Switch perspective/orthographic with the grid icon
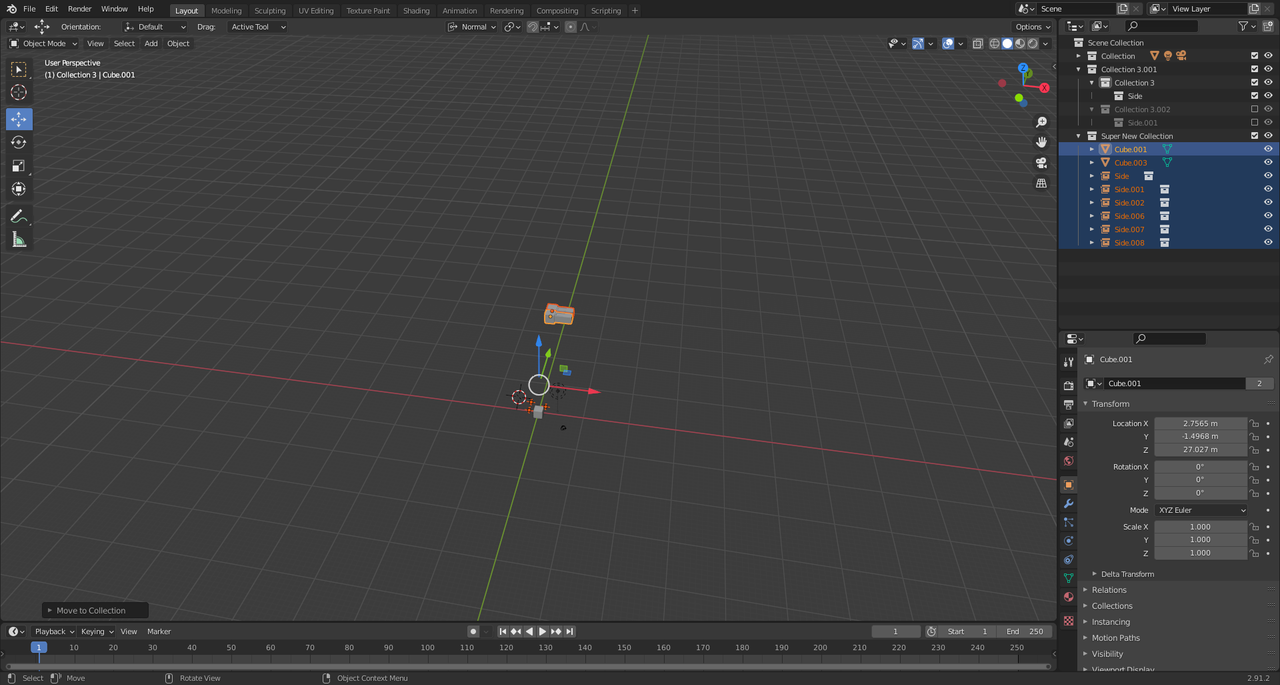Image resolution: width=1280 pixels, height=685 pixels. pyautogui.click(x=1041, y=184)
